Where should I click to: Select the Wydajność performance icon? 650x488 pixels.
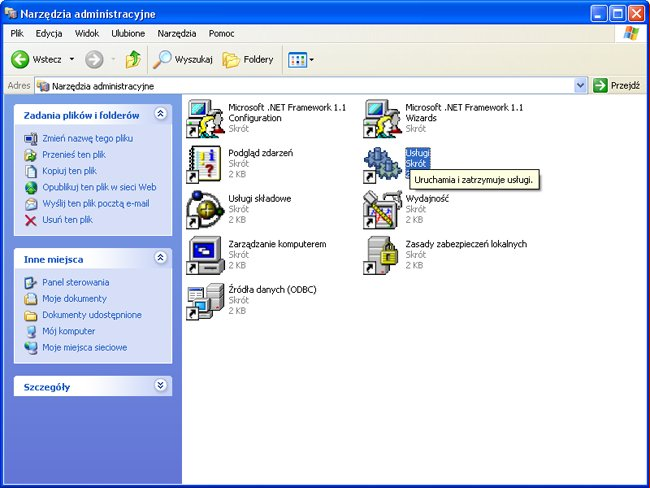click(x=382, y=210)
